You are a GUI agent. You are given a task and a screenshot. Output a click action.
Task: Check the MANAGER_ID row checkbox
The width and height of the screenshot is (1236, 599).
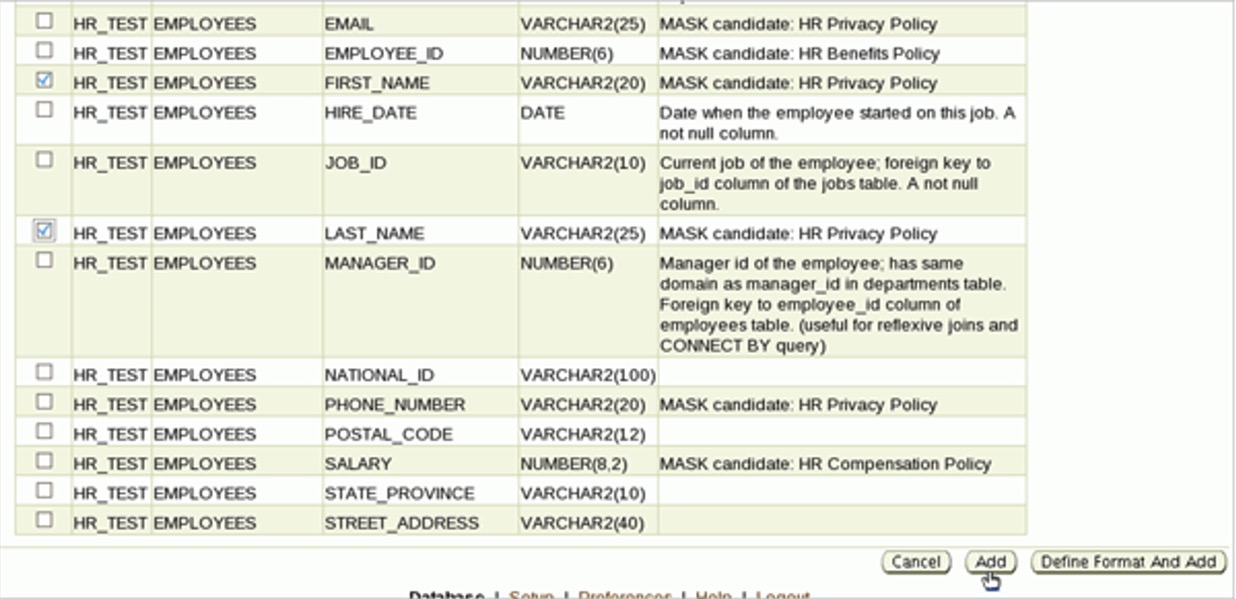pyautogui.click(x=44, y=260)
